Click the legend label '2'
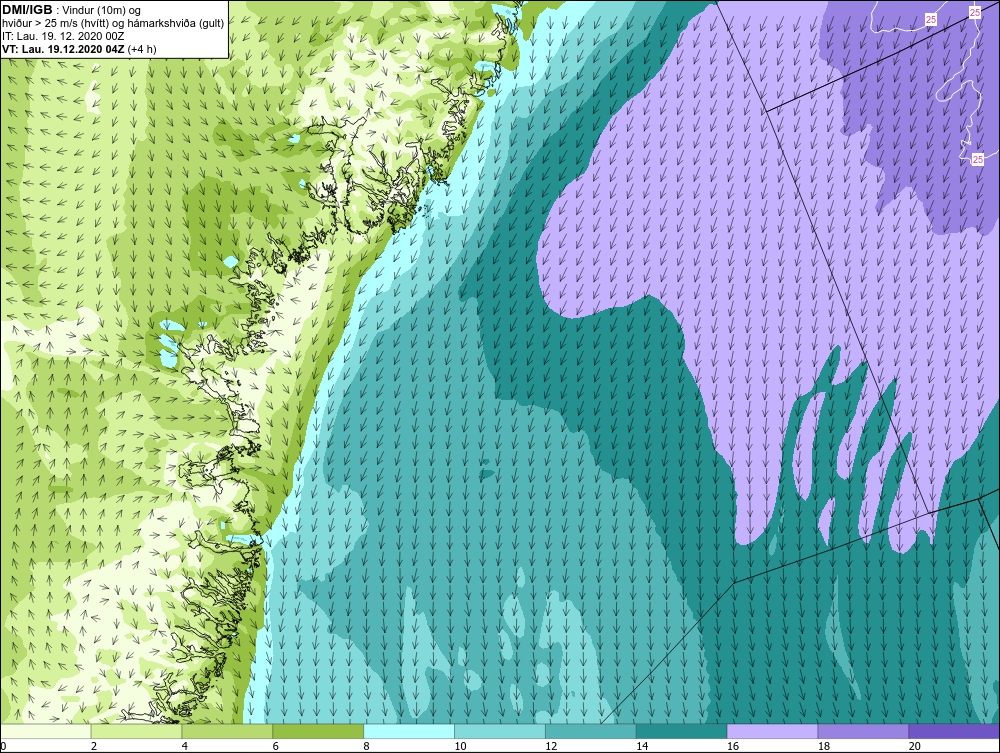Screen dimensions: 1000x753 coord(94,746)
